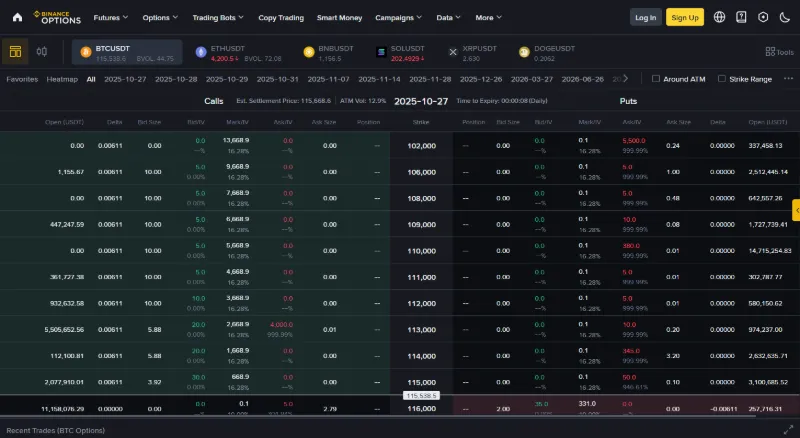Click put Ask/IV 5,500.0 on 102,000 row
Viewport: 800px width, 438px height.
point(634,140)
